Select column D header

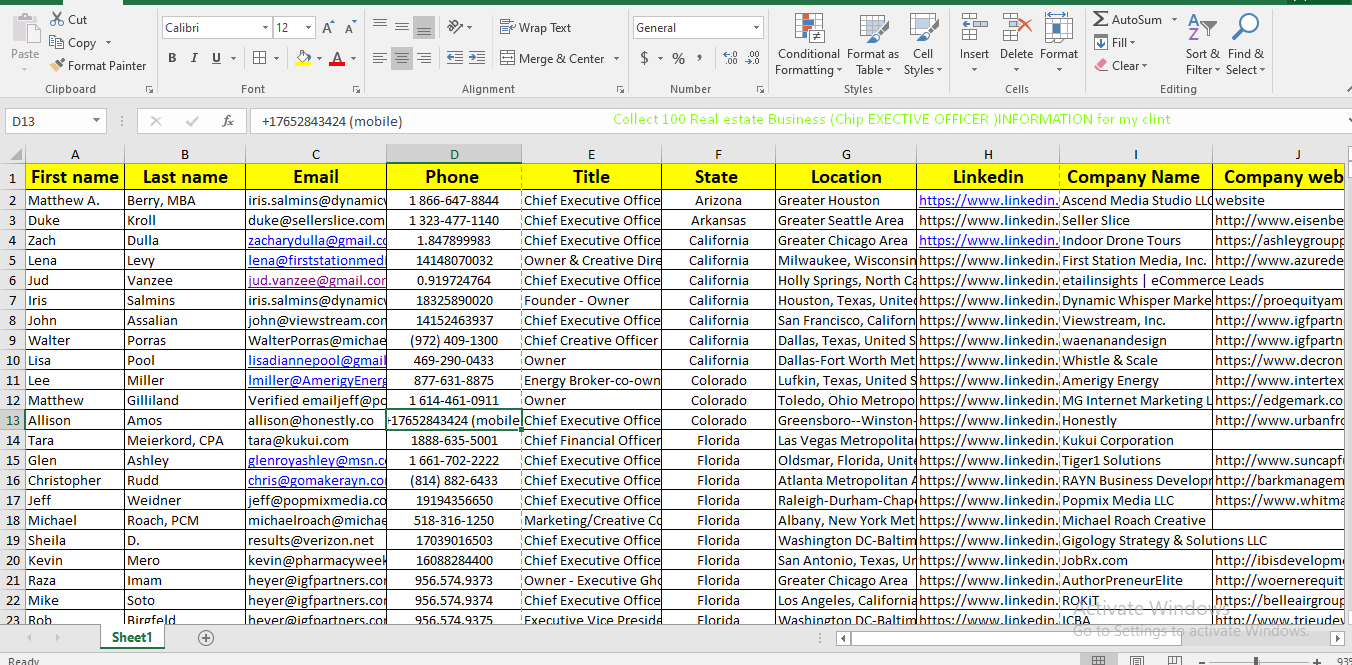[454, 154]
